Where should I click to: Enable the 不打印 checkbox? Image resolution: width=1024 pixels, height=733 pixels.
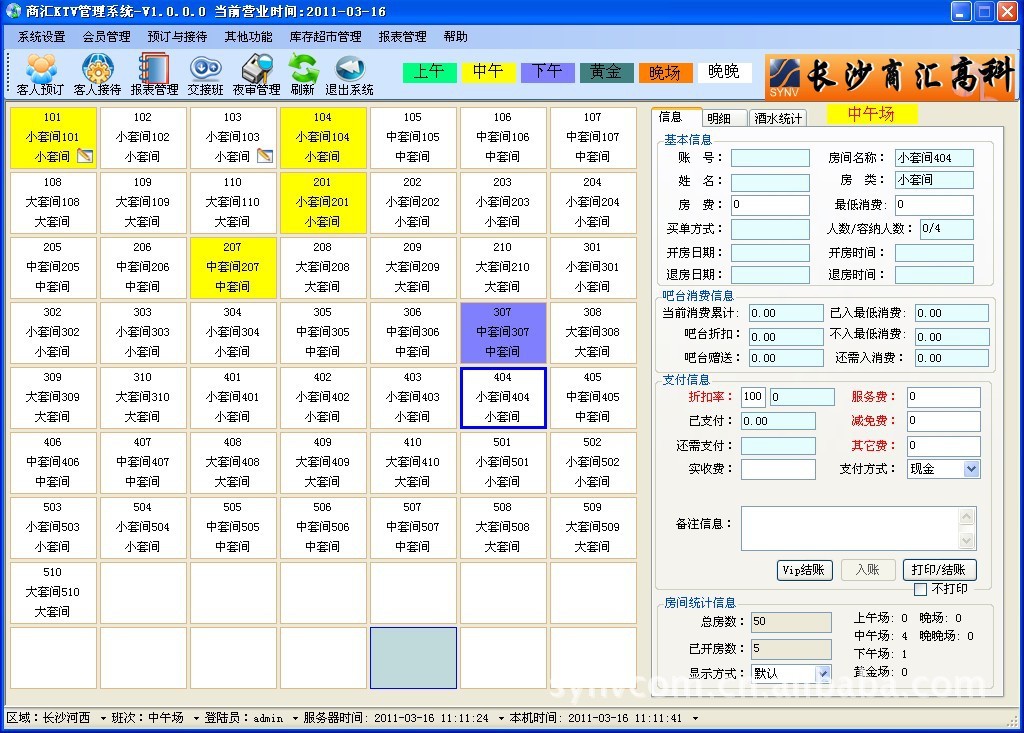tap(921, 589)
